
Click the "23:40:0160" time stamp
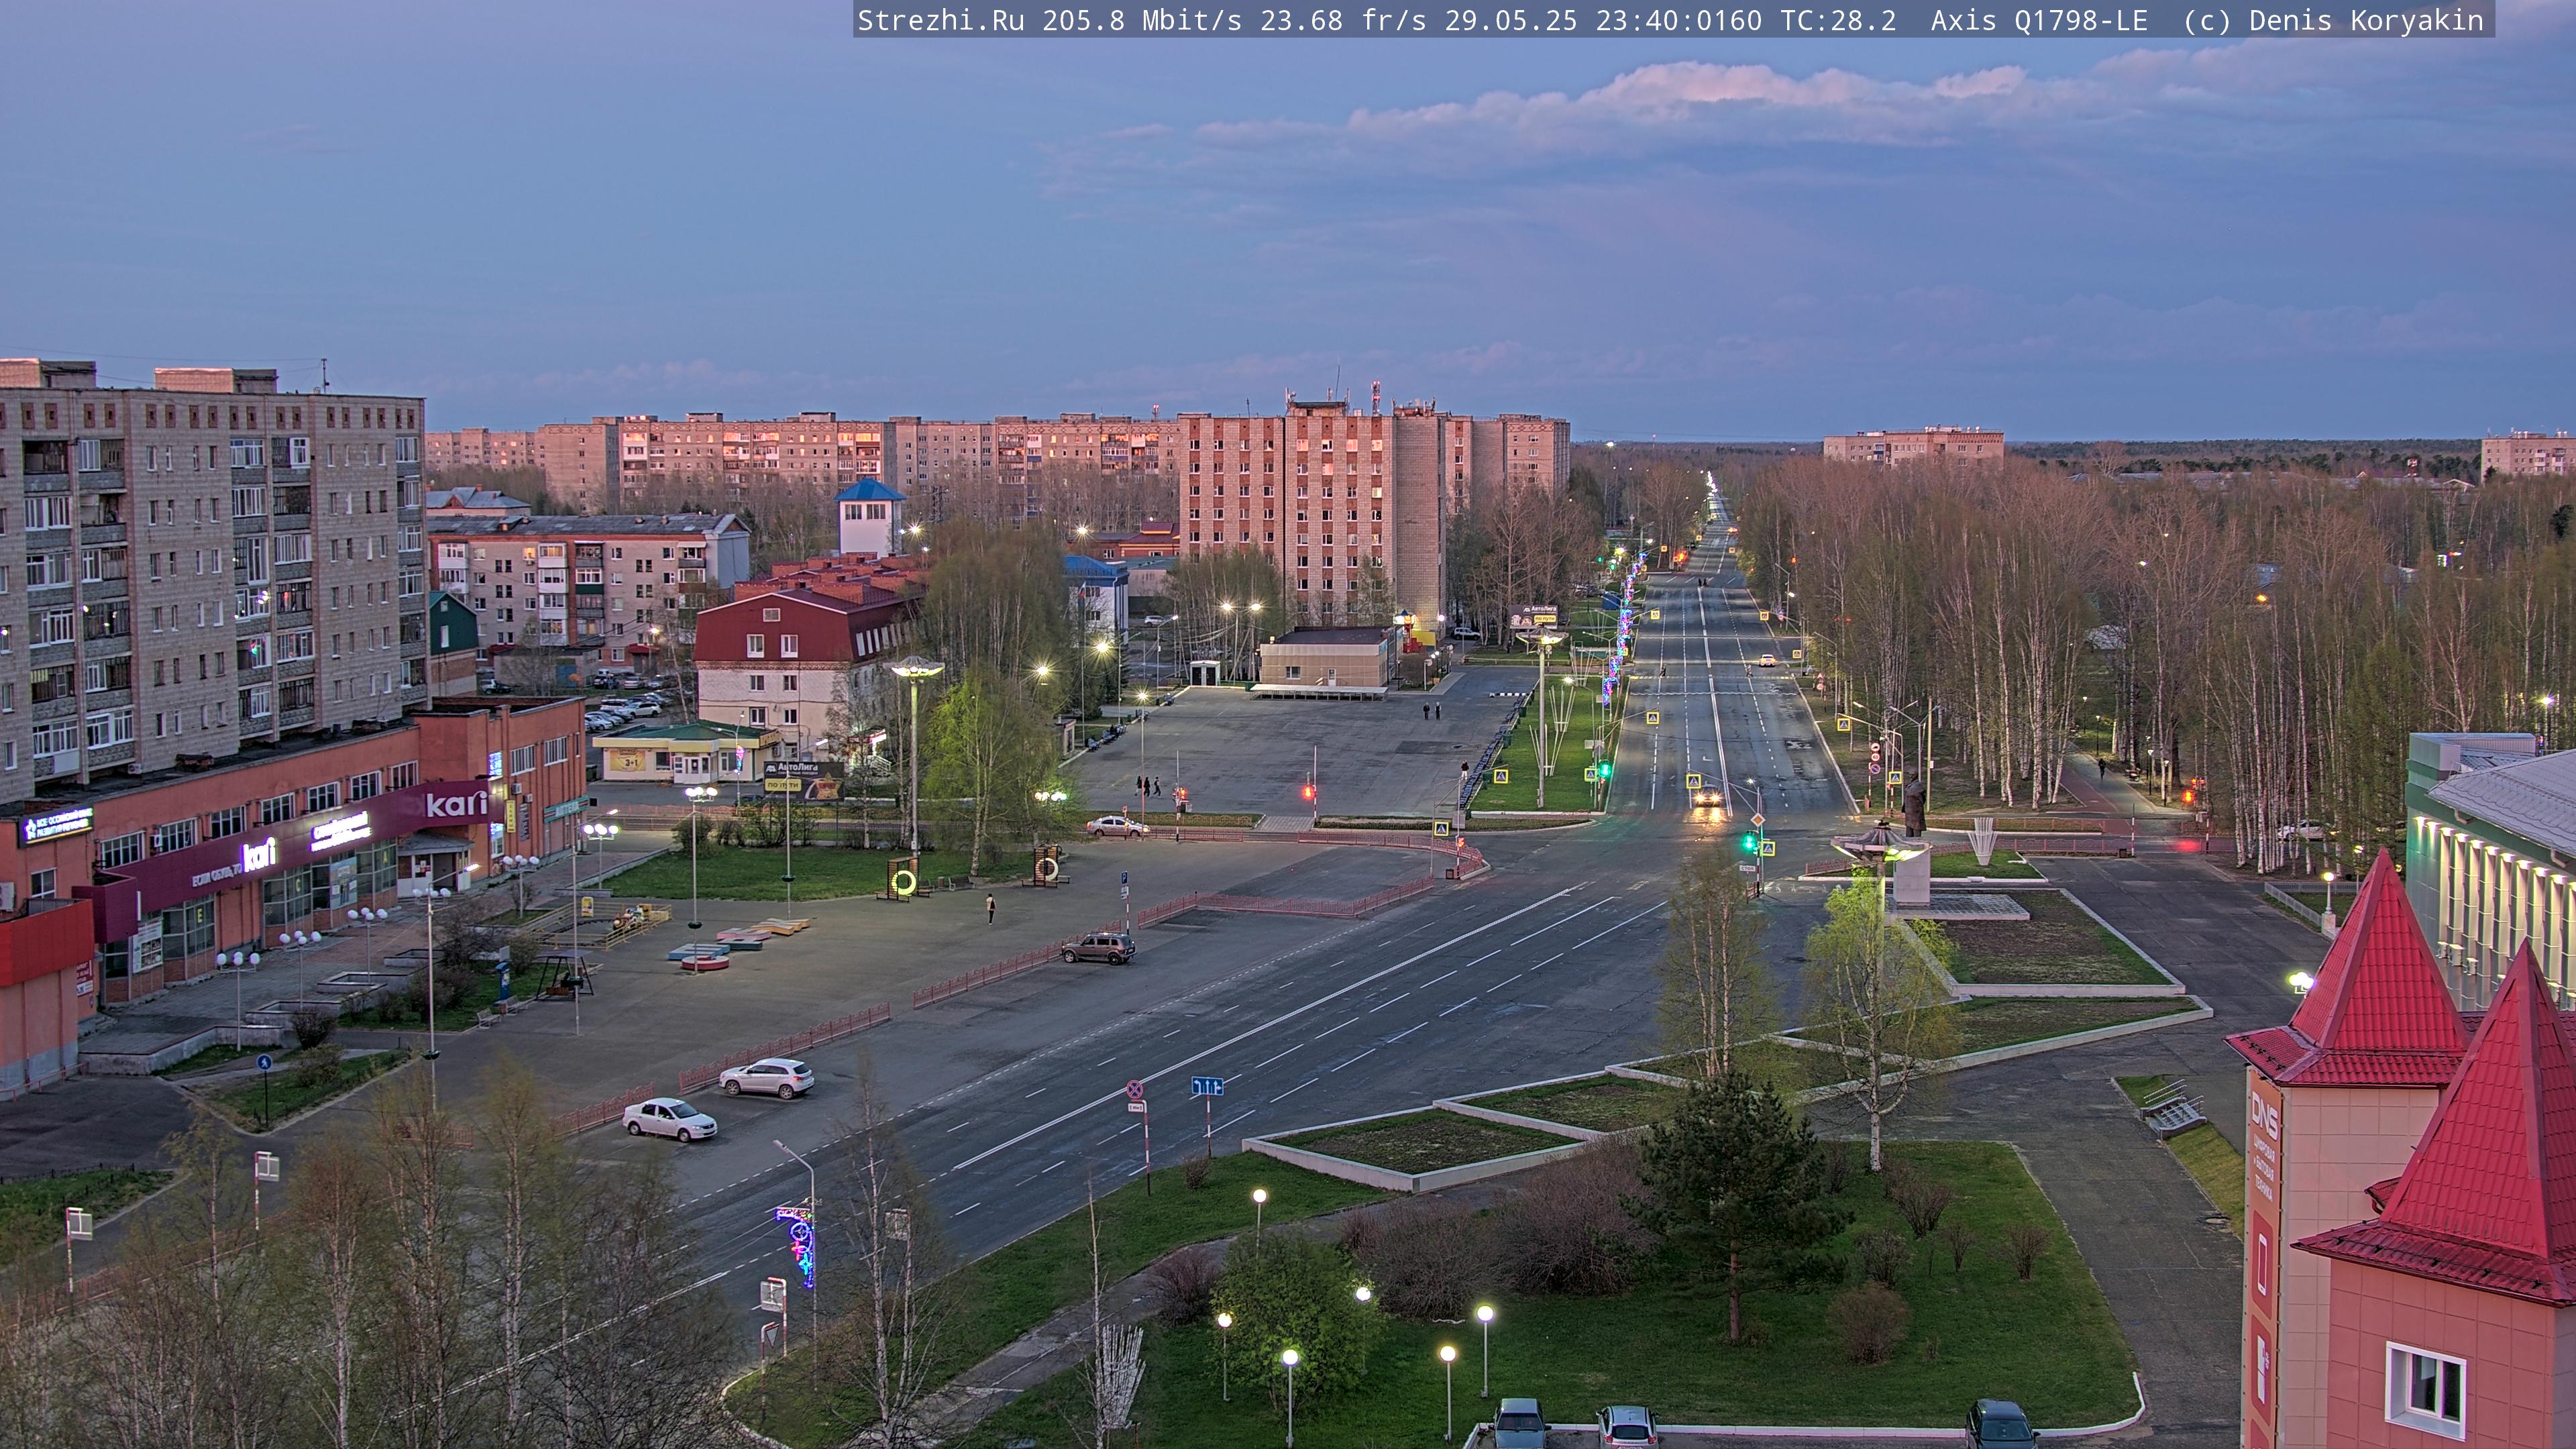(1679, 21)
